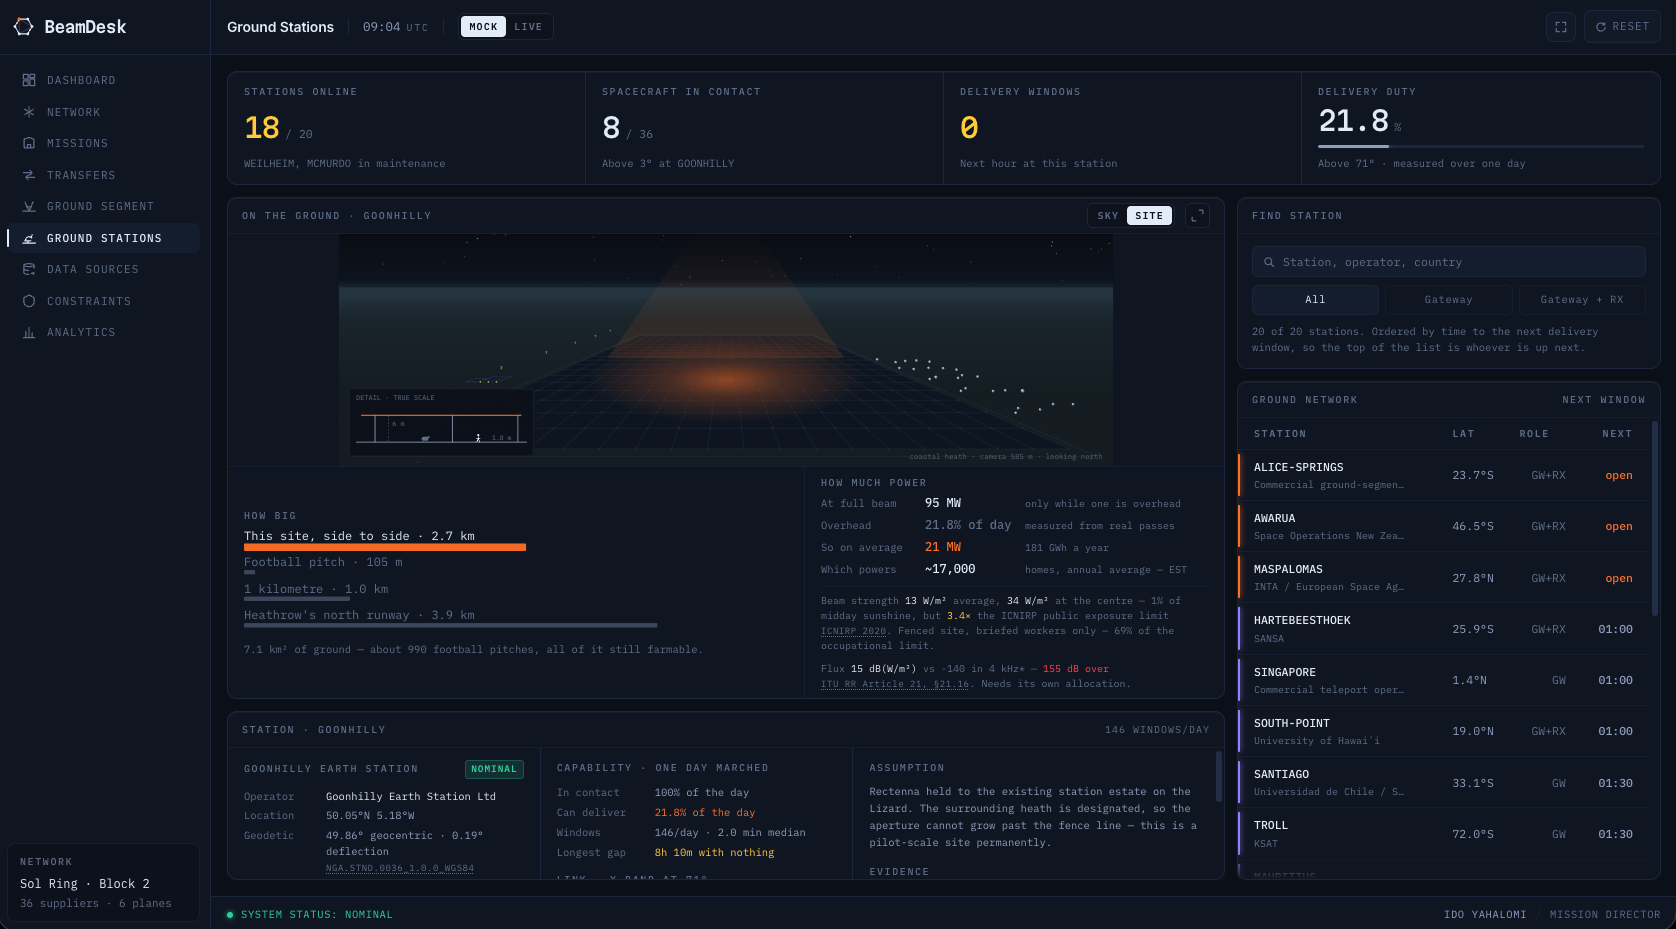
Task: Select the Gateway + RX filter tab
Action: 1582,300
